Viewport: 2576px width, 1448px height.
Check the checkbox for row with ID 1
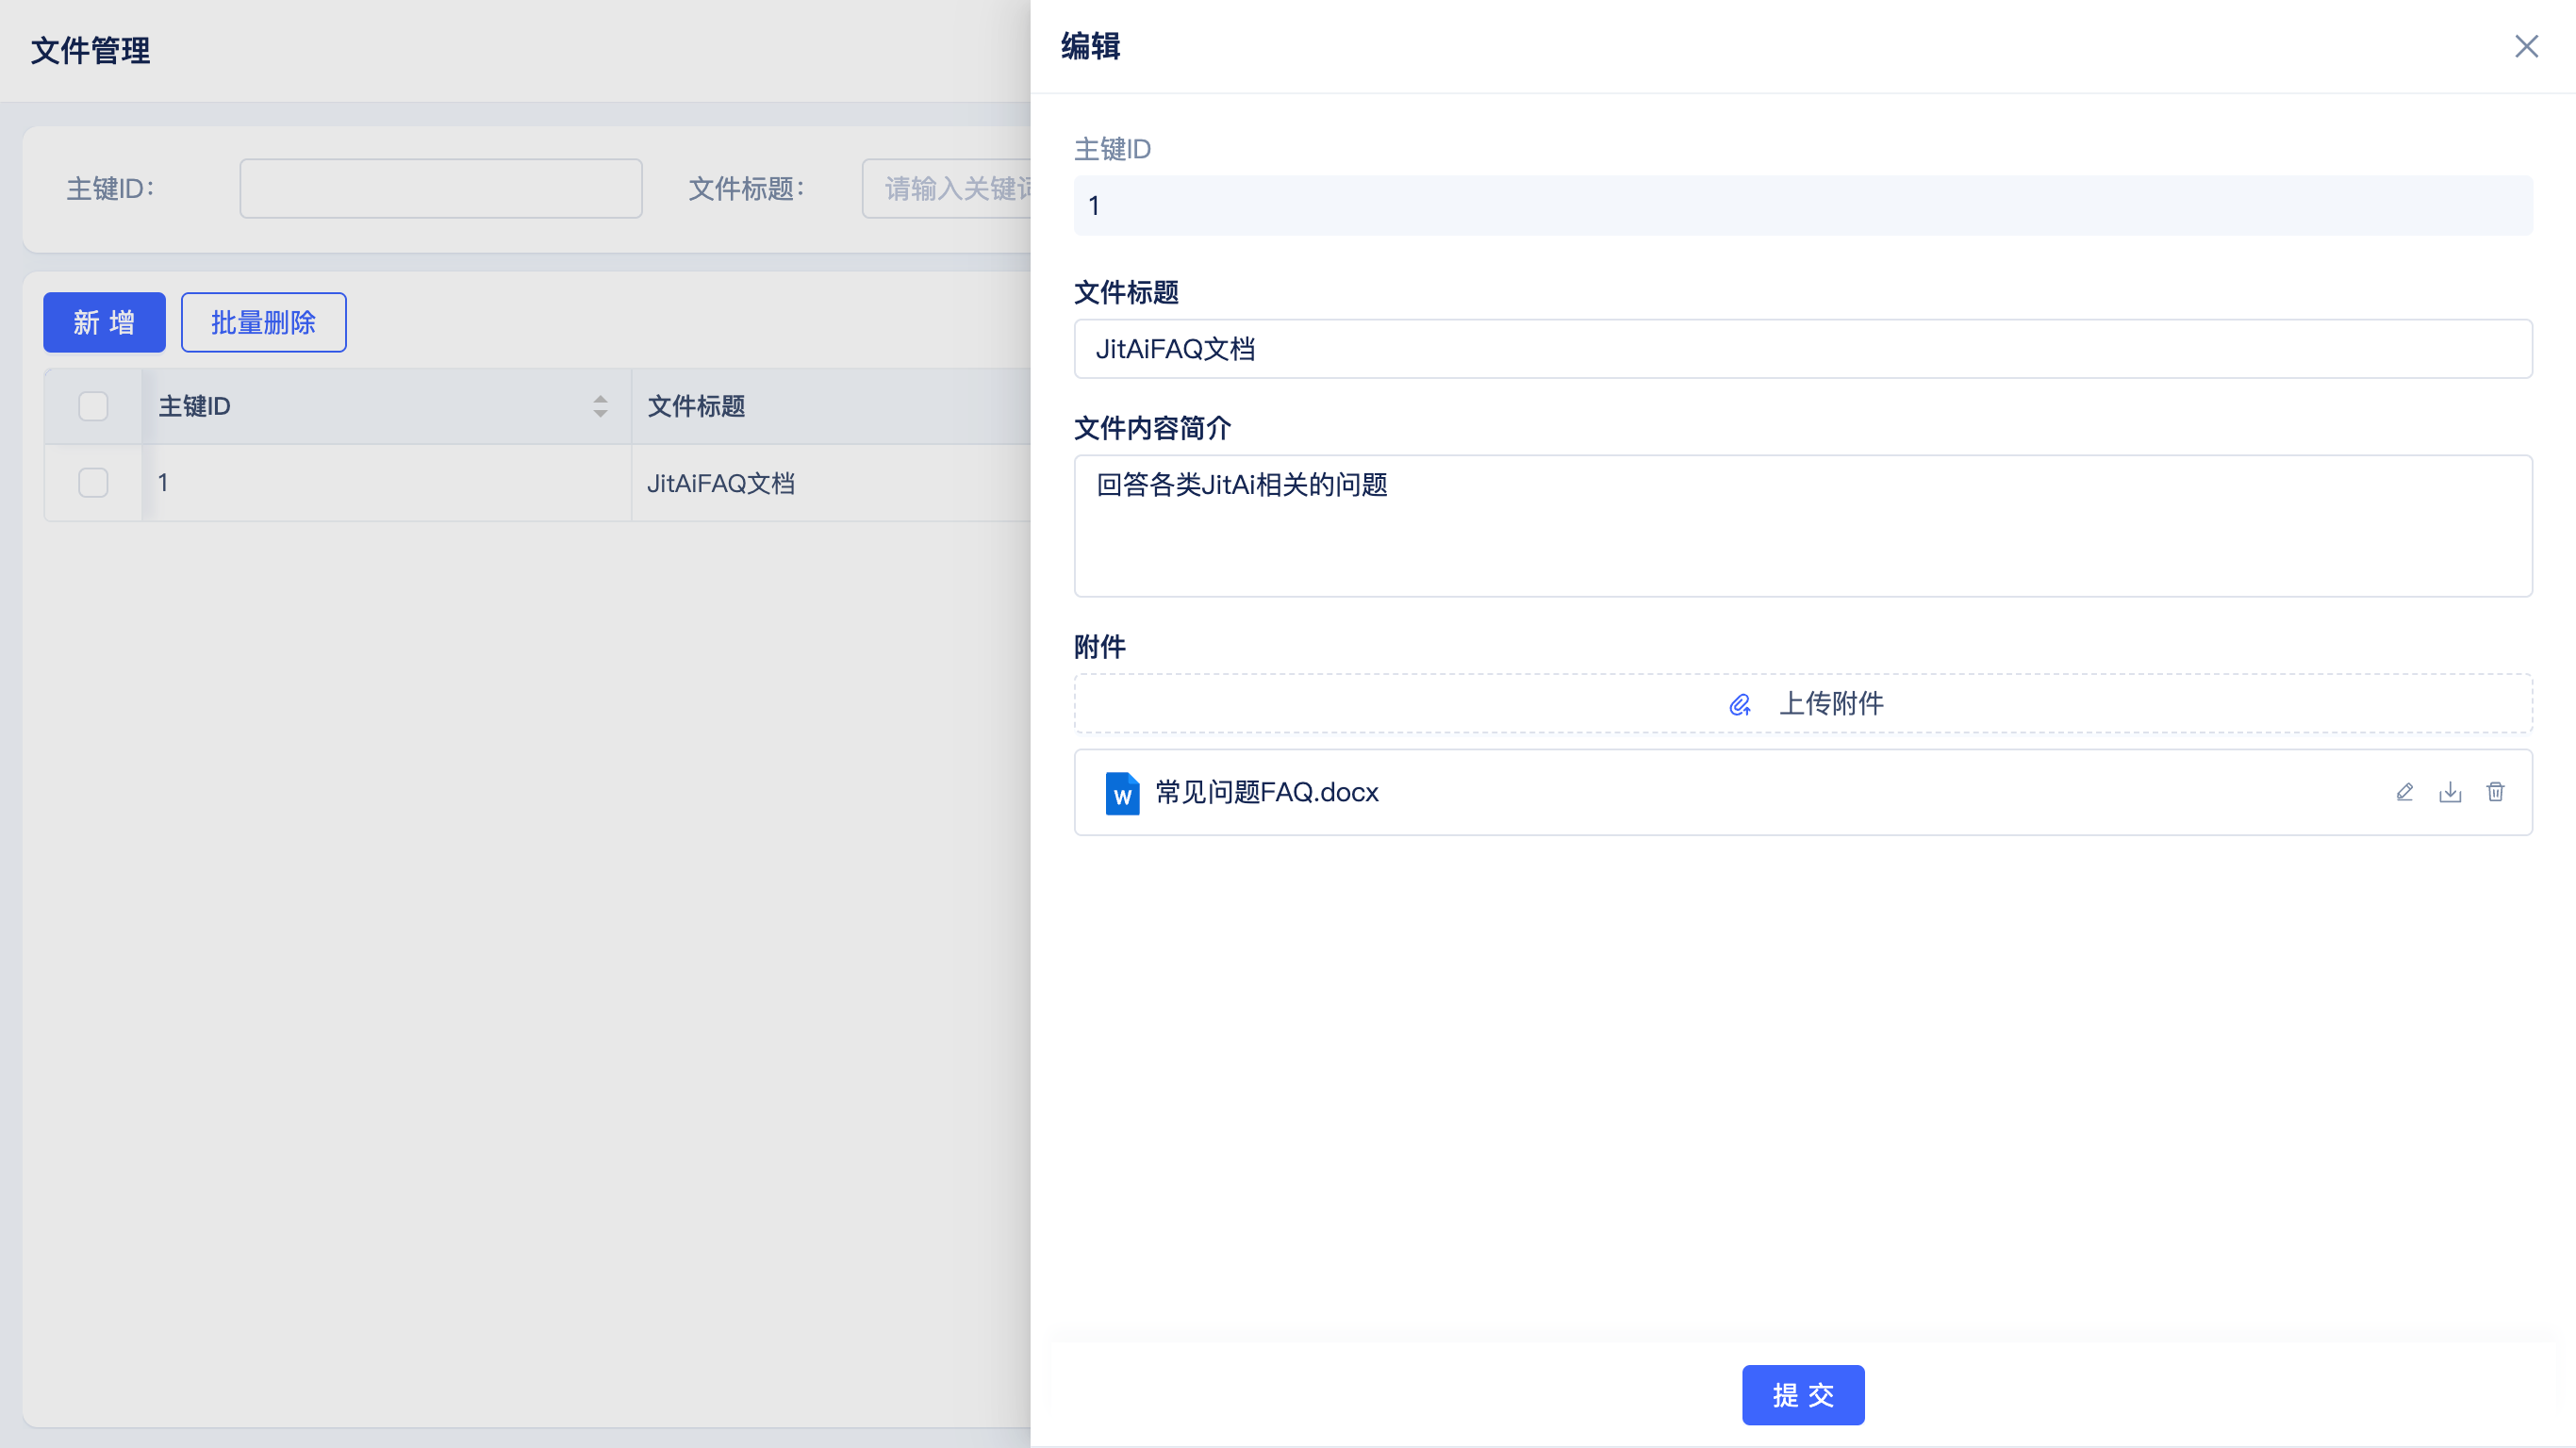click(x=93, y=483)
